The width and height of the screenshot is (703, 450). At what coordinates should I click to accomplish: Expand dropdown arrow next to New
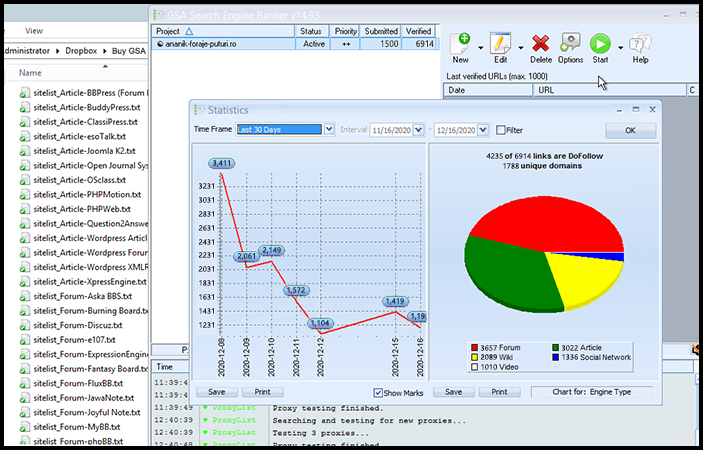(x=480, y=48)
